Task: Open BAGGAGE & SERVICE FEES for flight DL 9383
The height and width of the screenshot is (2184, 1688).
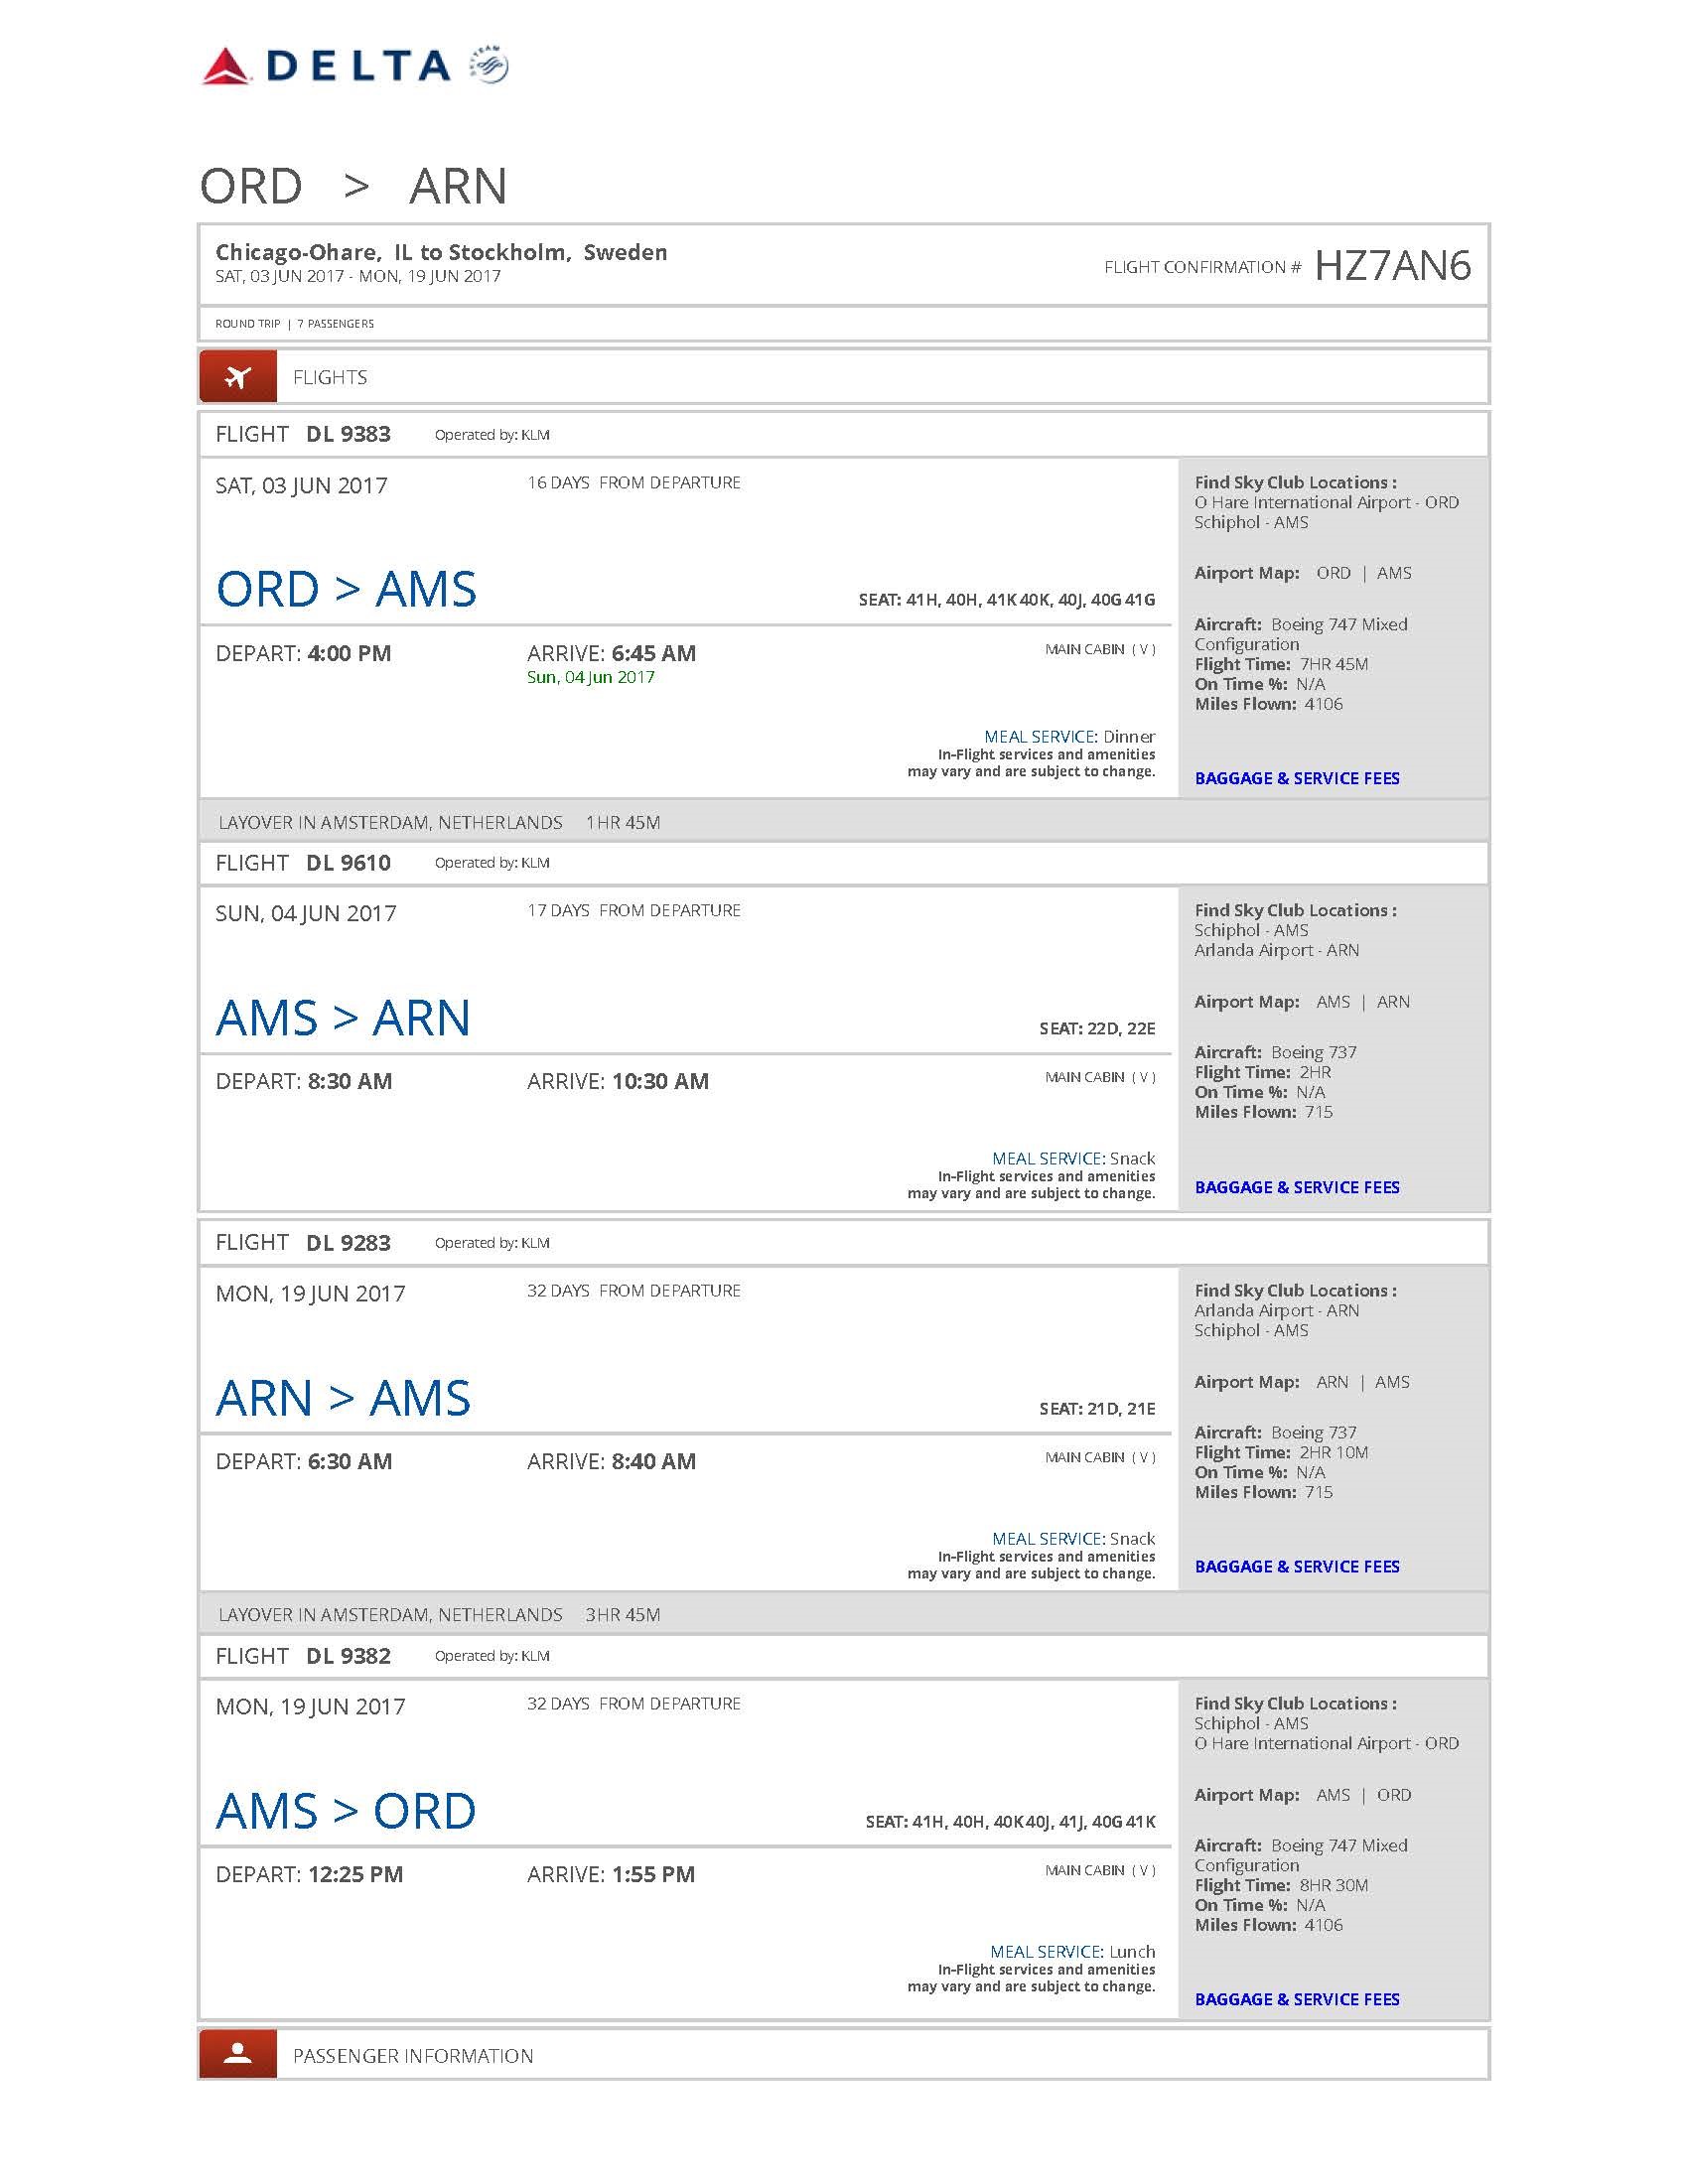Action: coord(1297,778)
